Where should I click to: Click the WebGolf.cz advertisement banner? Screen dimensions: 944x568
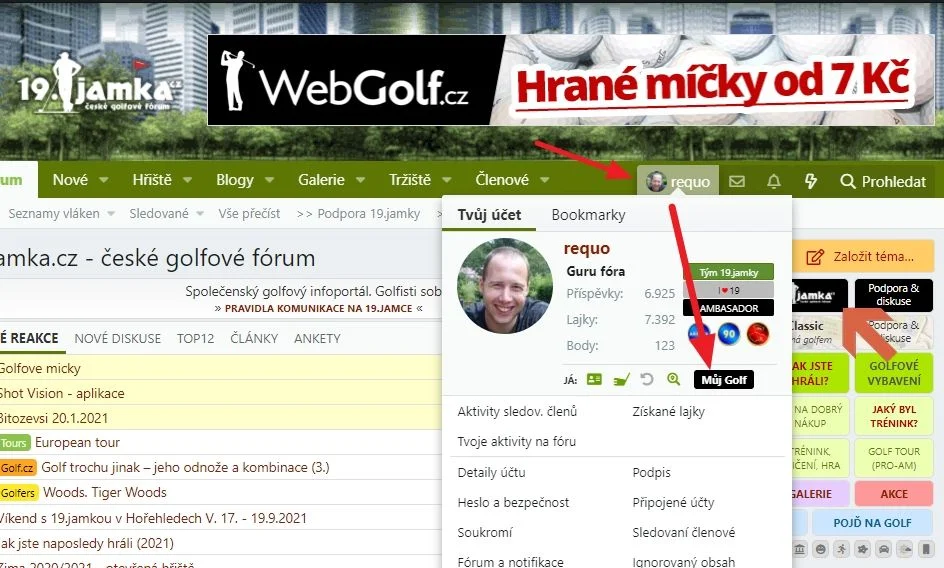point(571,80)
